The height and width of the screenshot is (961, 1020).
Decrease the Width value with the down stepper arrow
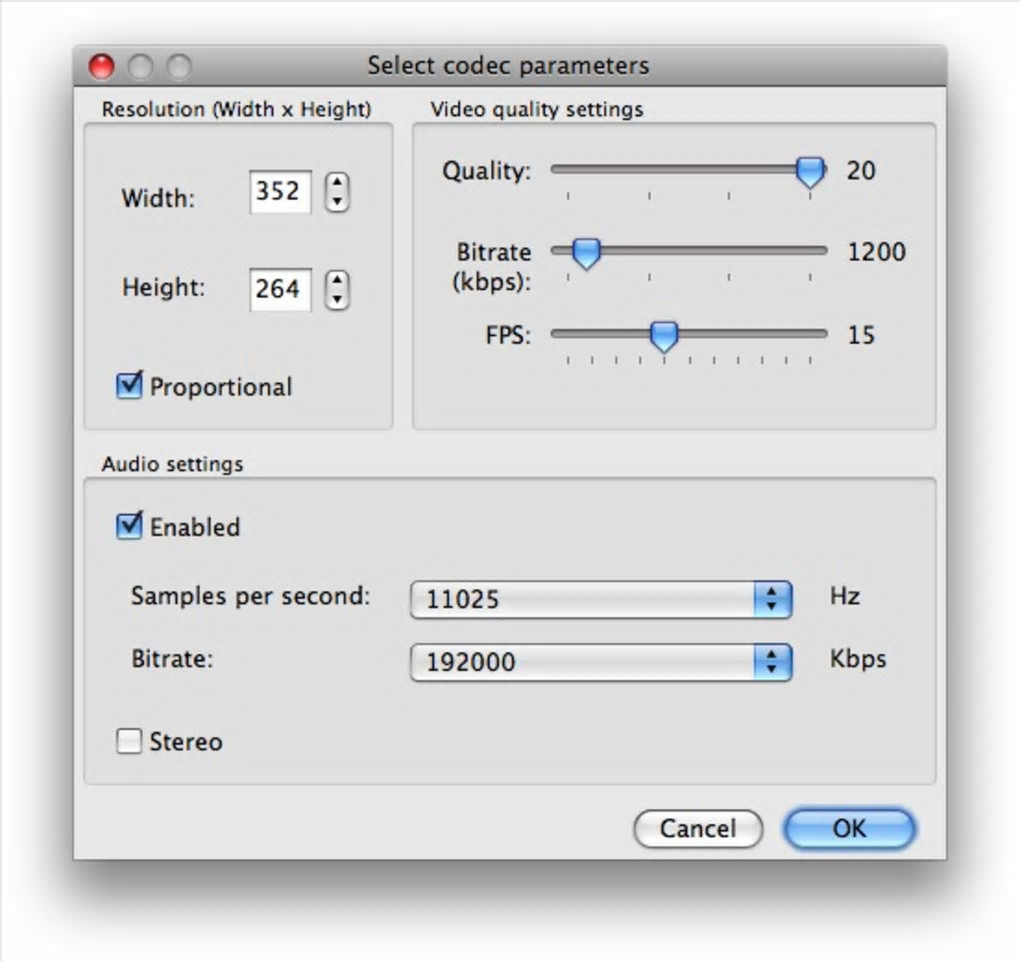[x=338, y=201]
